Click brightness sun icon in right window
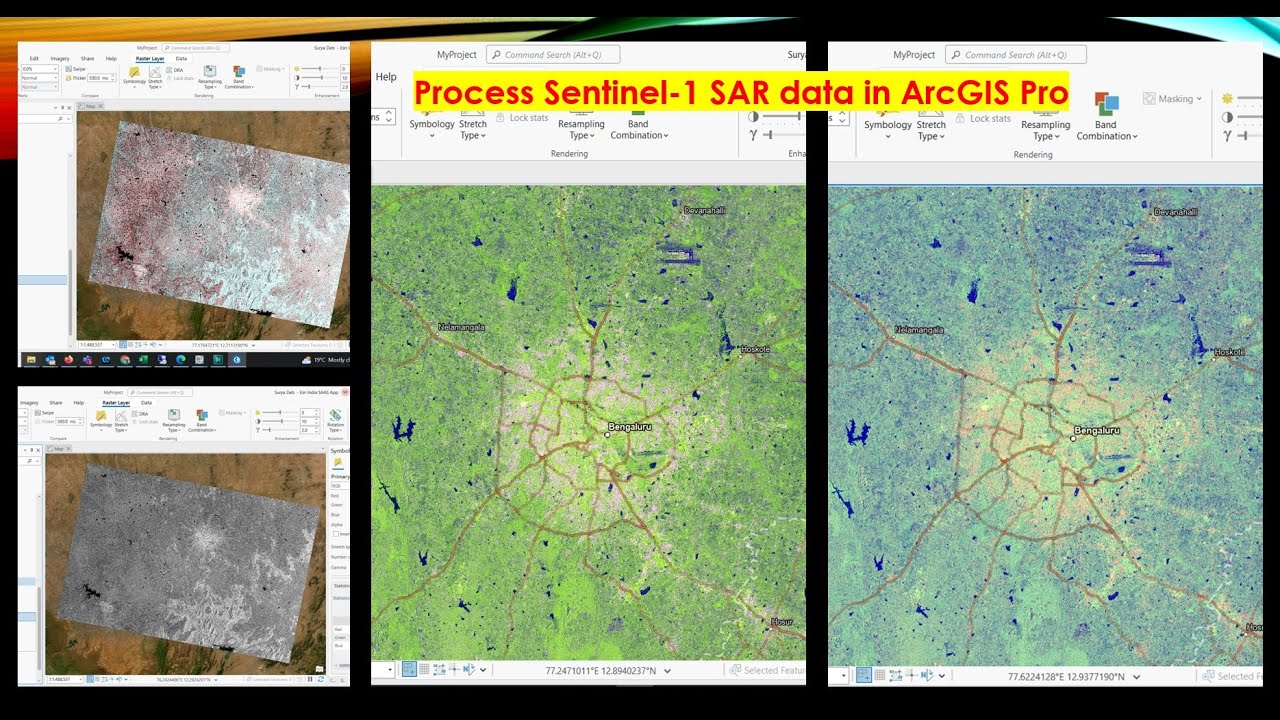Screen dimensions: 1280x720 (x=1228, y=98)
